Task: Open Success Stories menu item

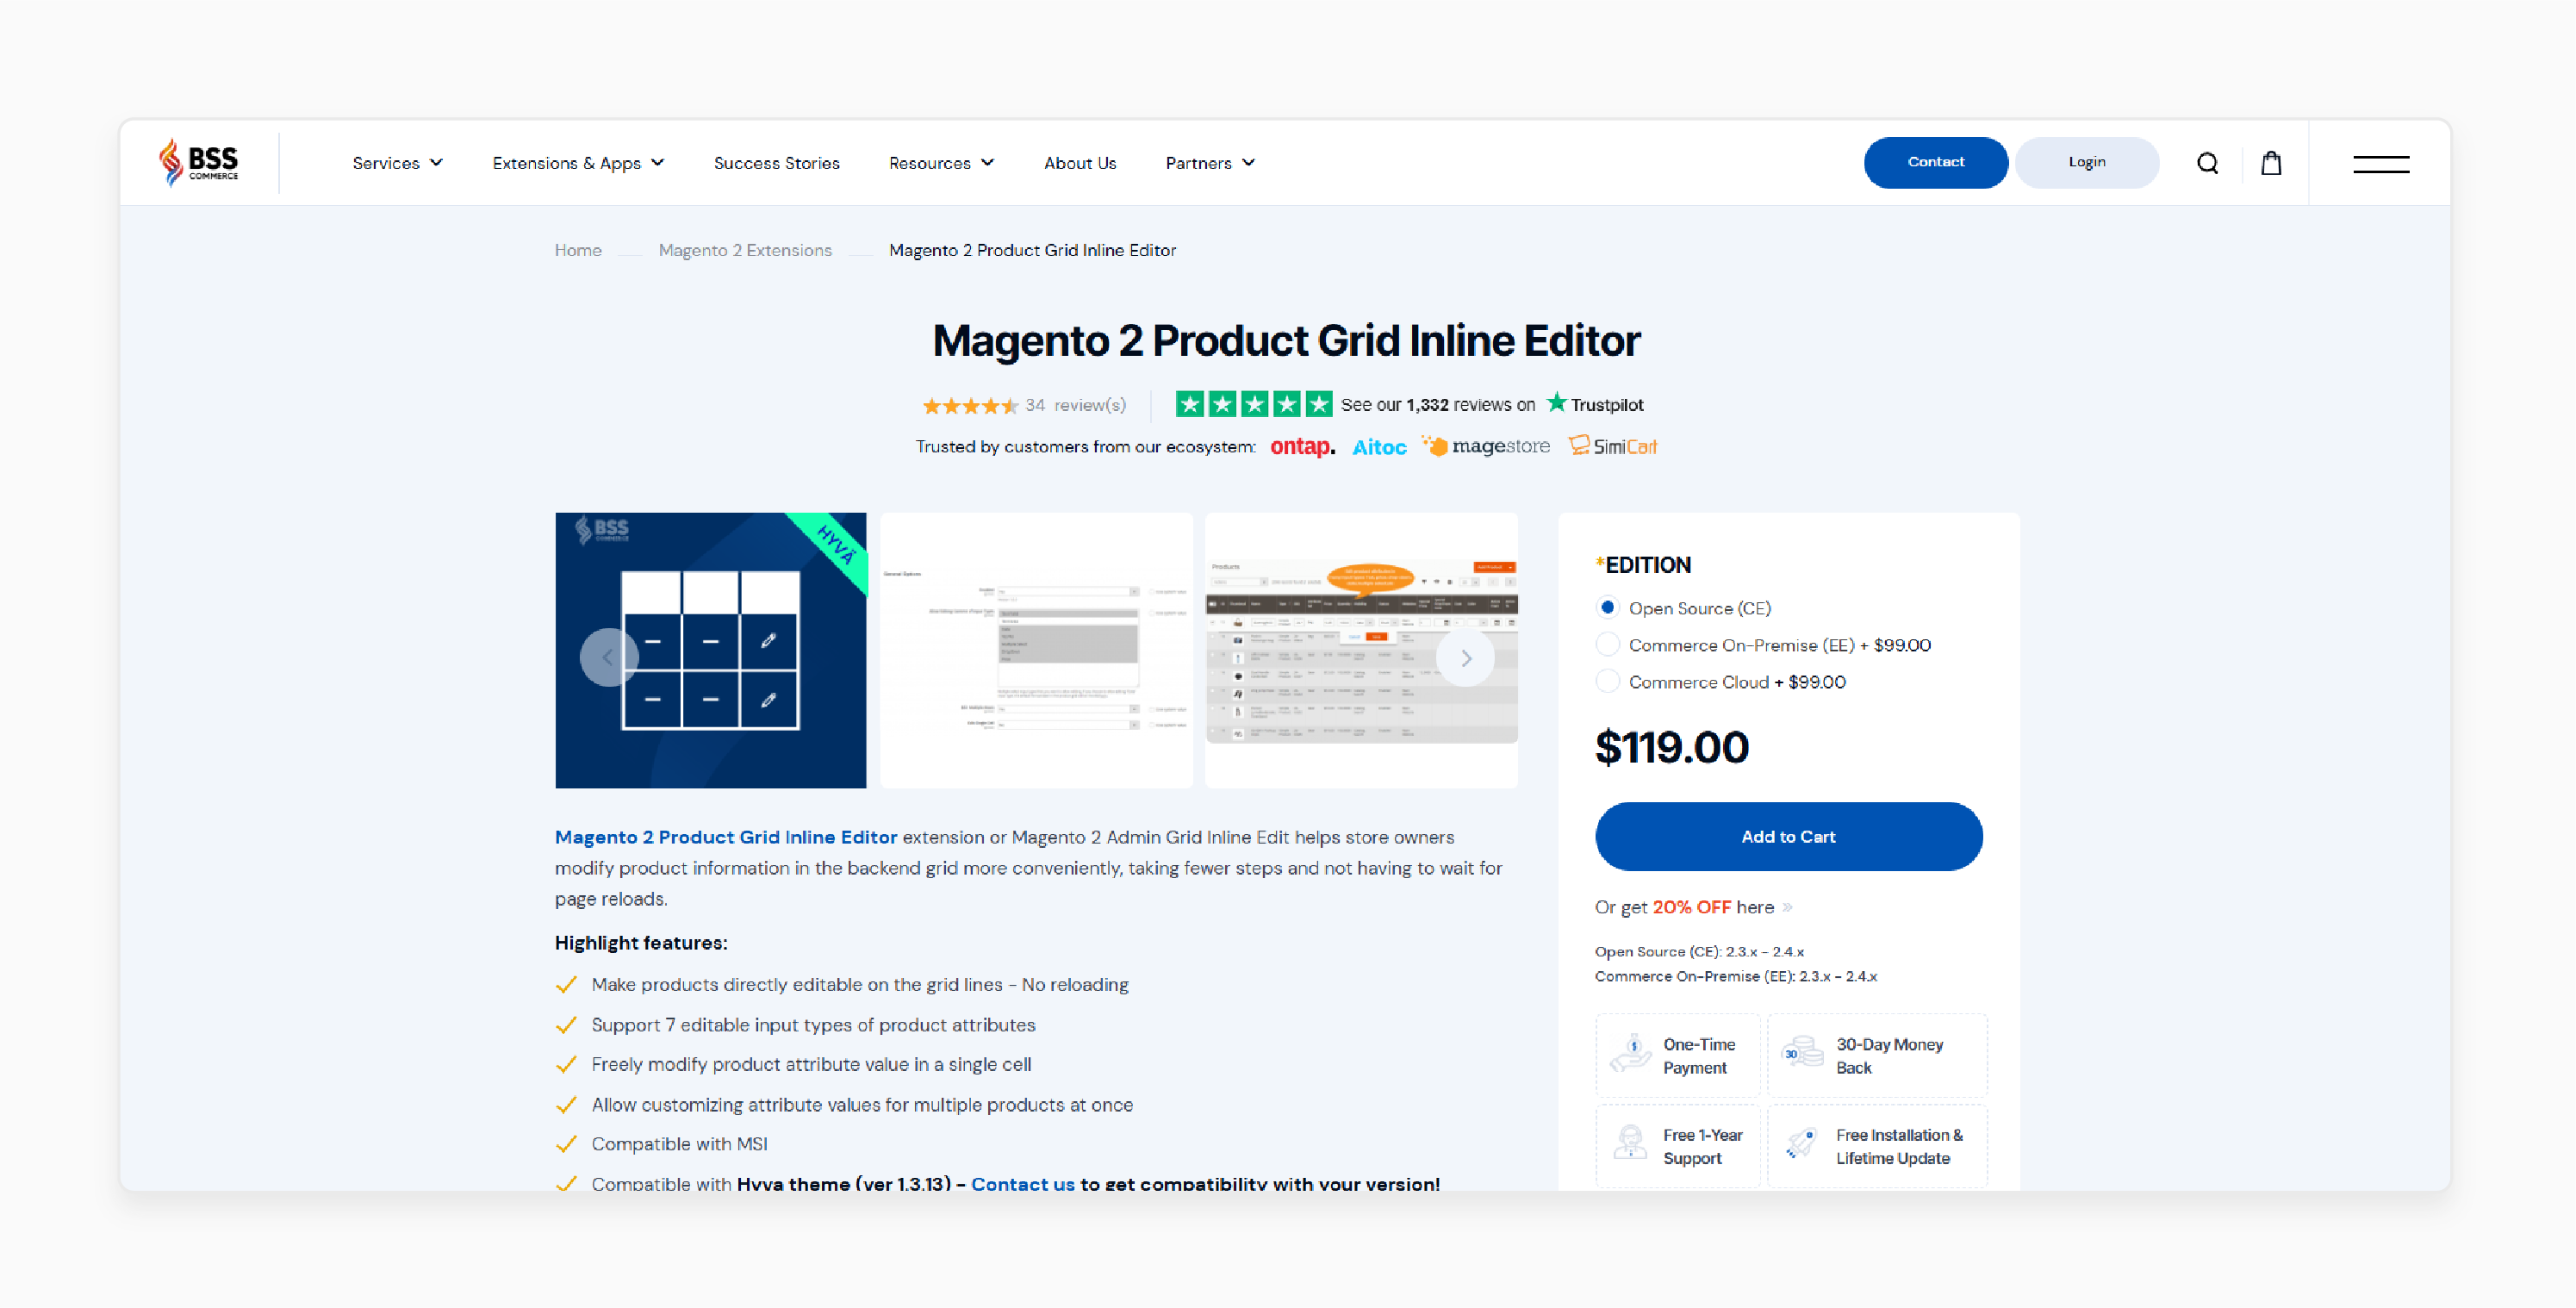Action: point(776,163)
